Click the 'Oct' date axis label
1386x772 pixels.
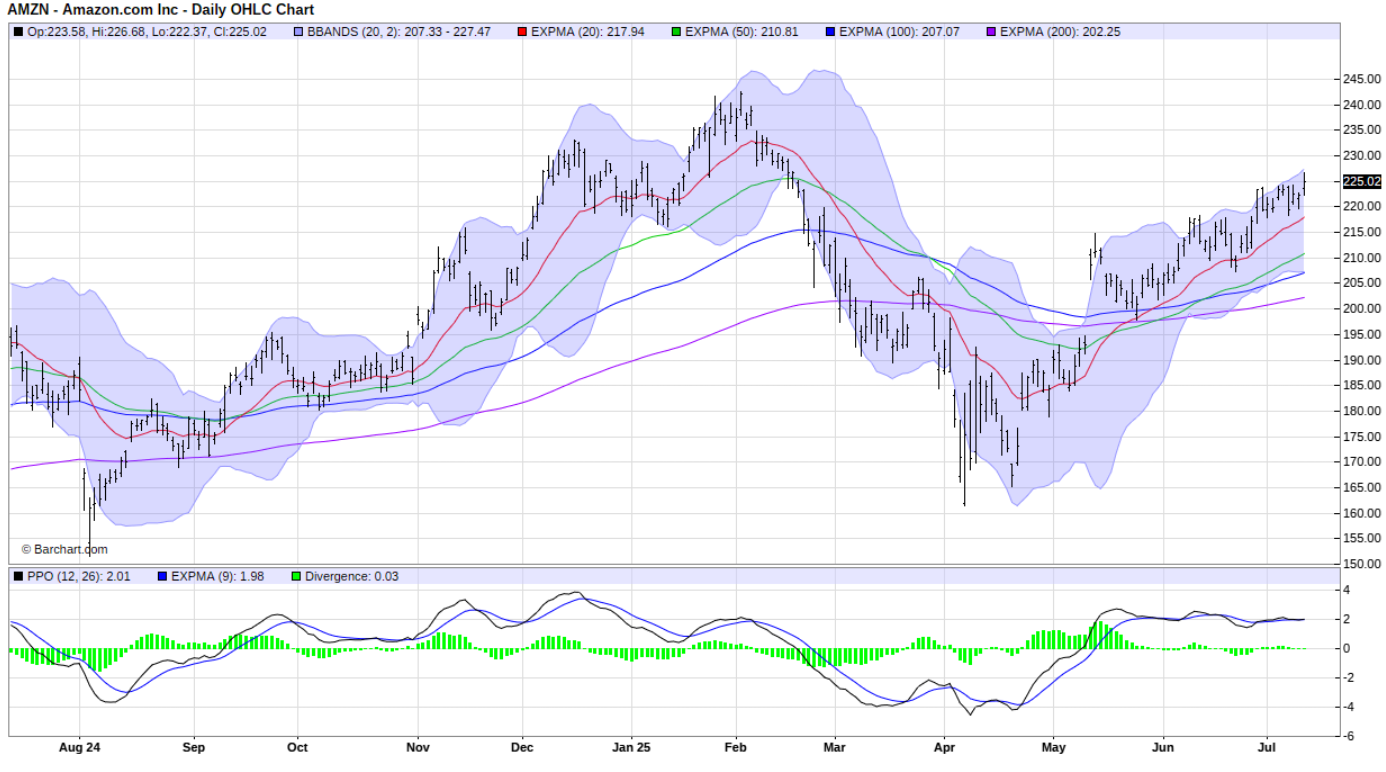(x=297, y=747)
